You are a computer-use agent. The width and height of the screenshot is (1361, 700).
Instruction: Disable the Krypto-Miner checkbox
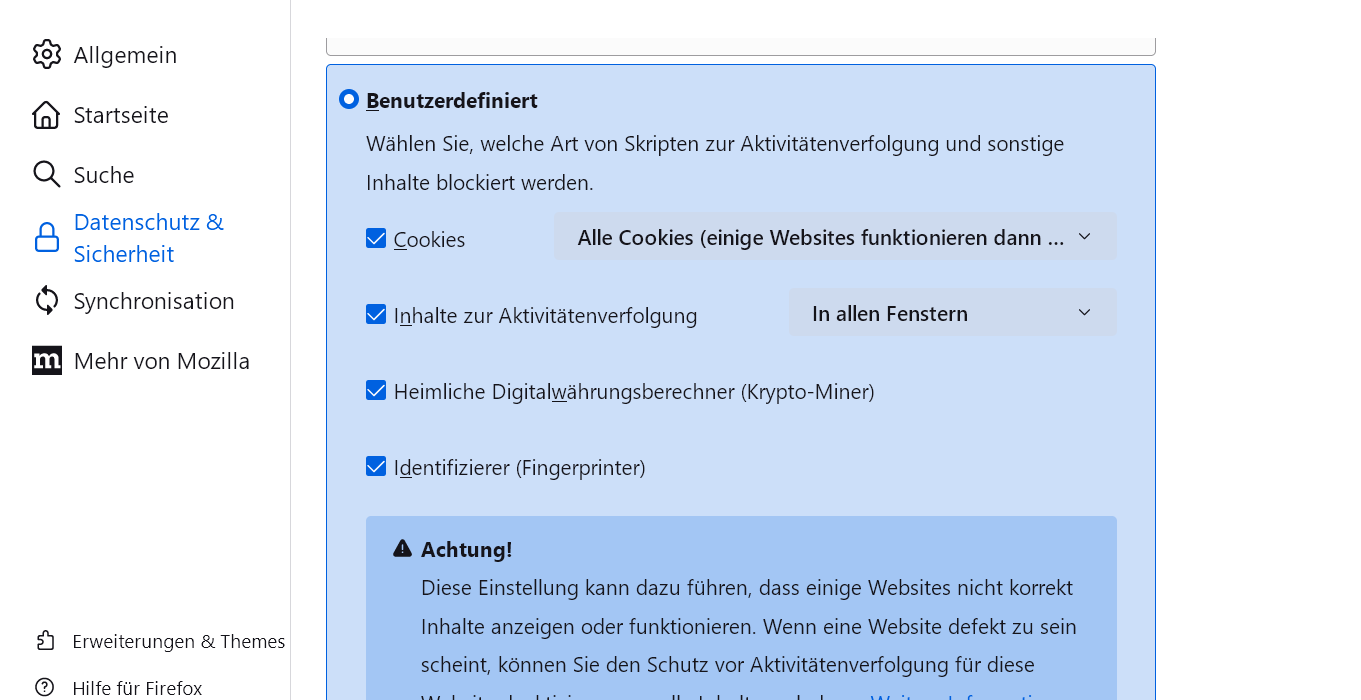coord(376,391)
